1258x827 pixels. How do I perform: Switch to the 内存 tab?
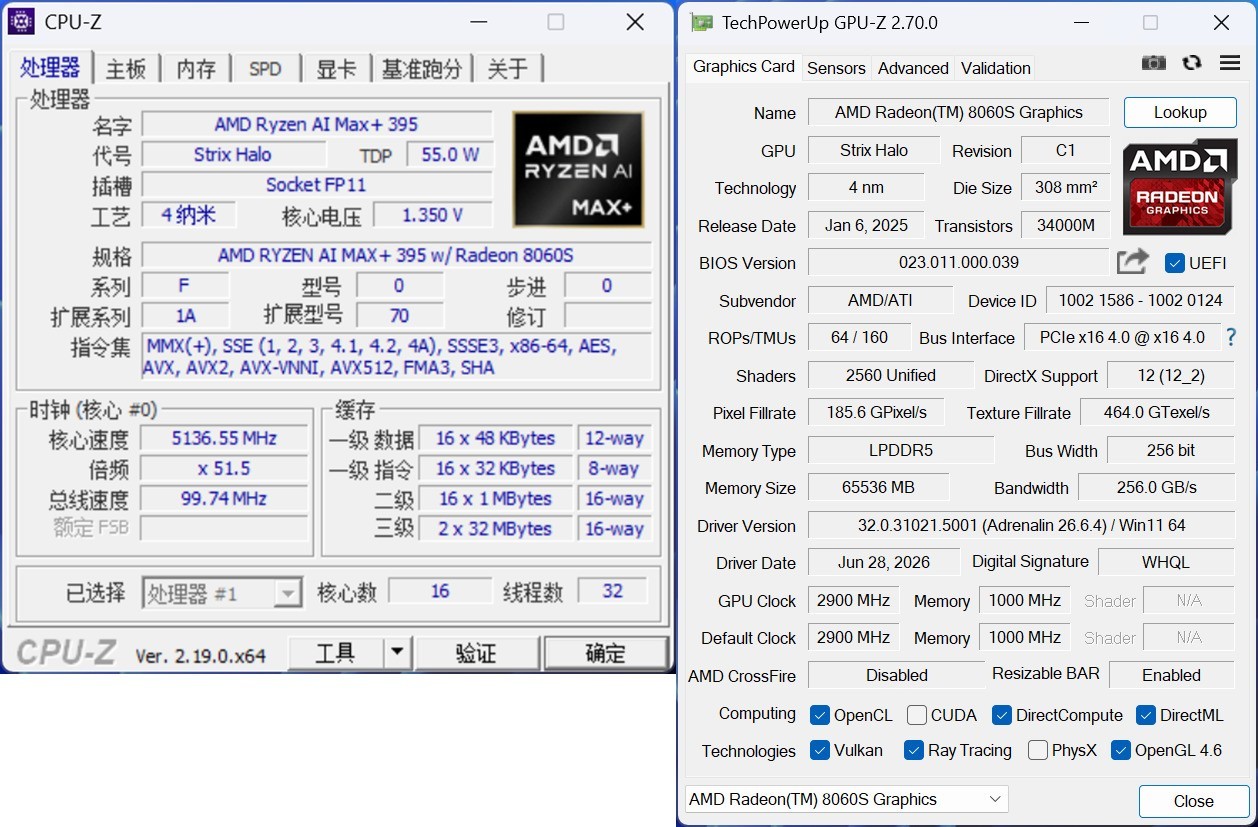(x=196, y=69)
